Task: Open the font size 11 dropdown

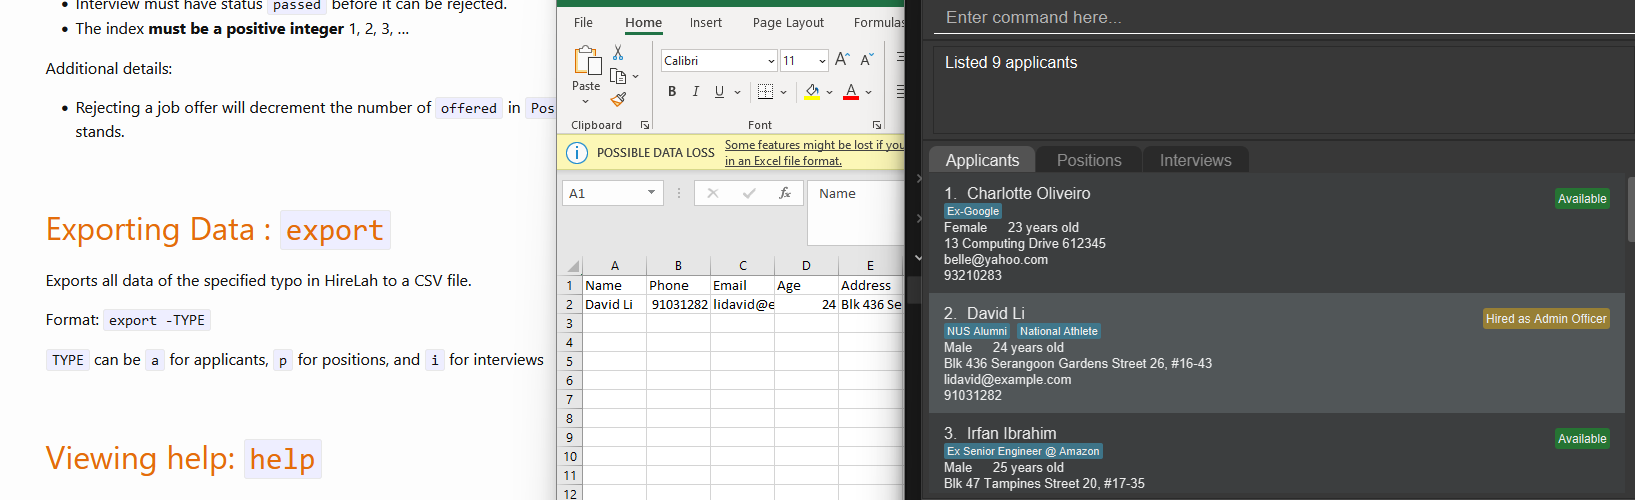Action: click(x=822, y=61)
